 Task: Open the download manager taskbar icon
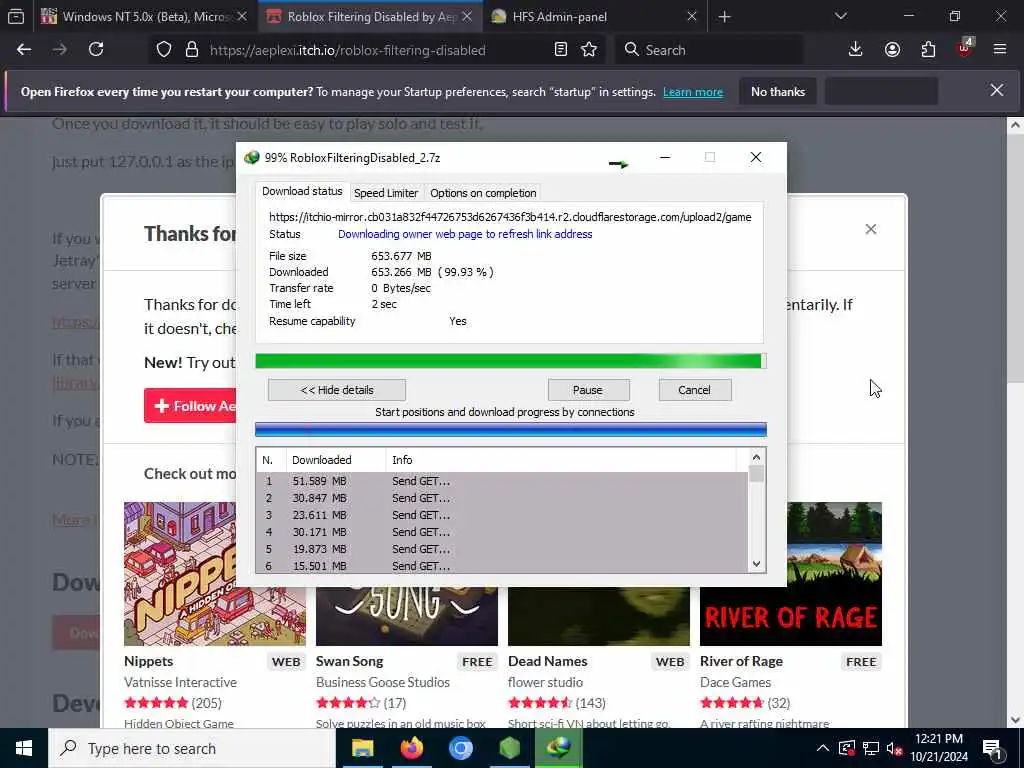pos(558,748)
